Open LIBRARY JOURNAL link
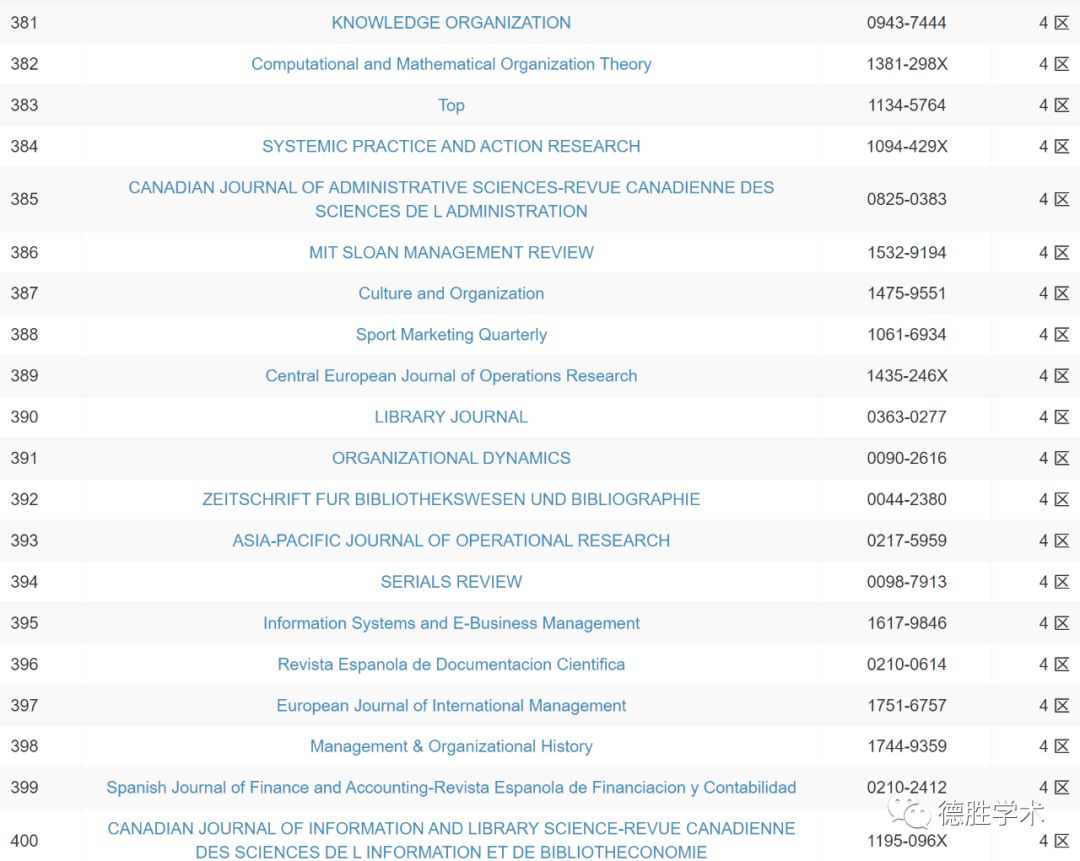The width and height of the screenshot is (1080, 861). point(451,417)
